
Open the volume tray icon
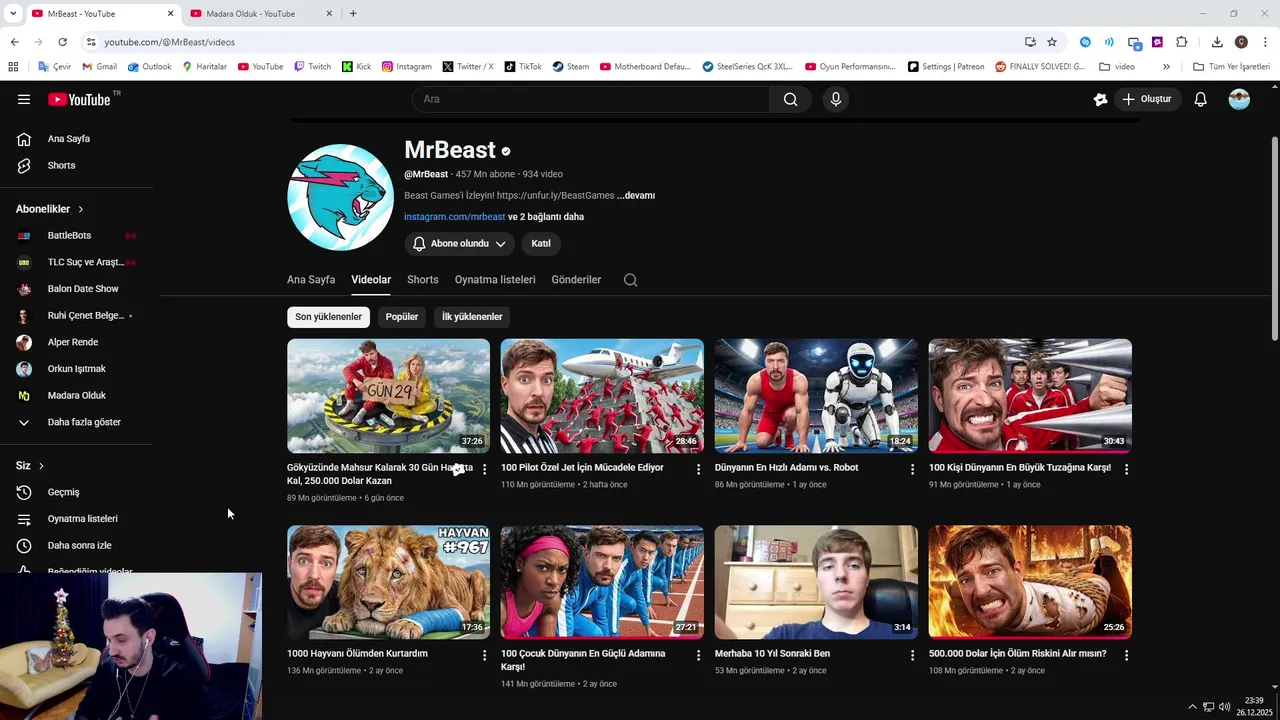(x=1225, y=707)
